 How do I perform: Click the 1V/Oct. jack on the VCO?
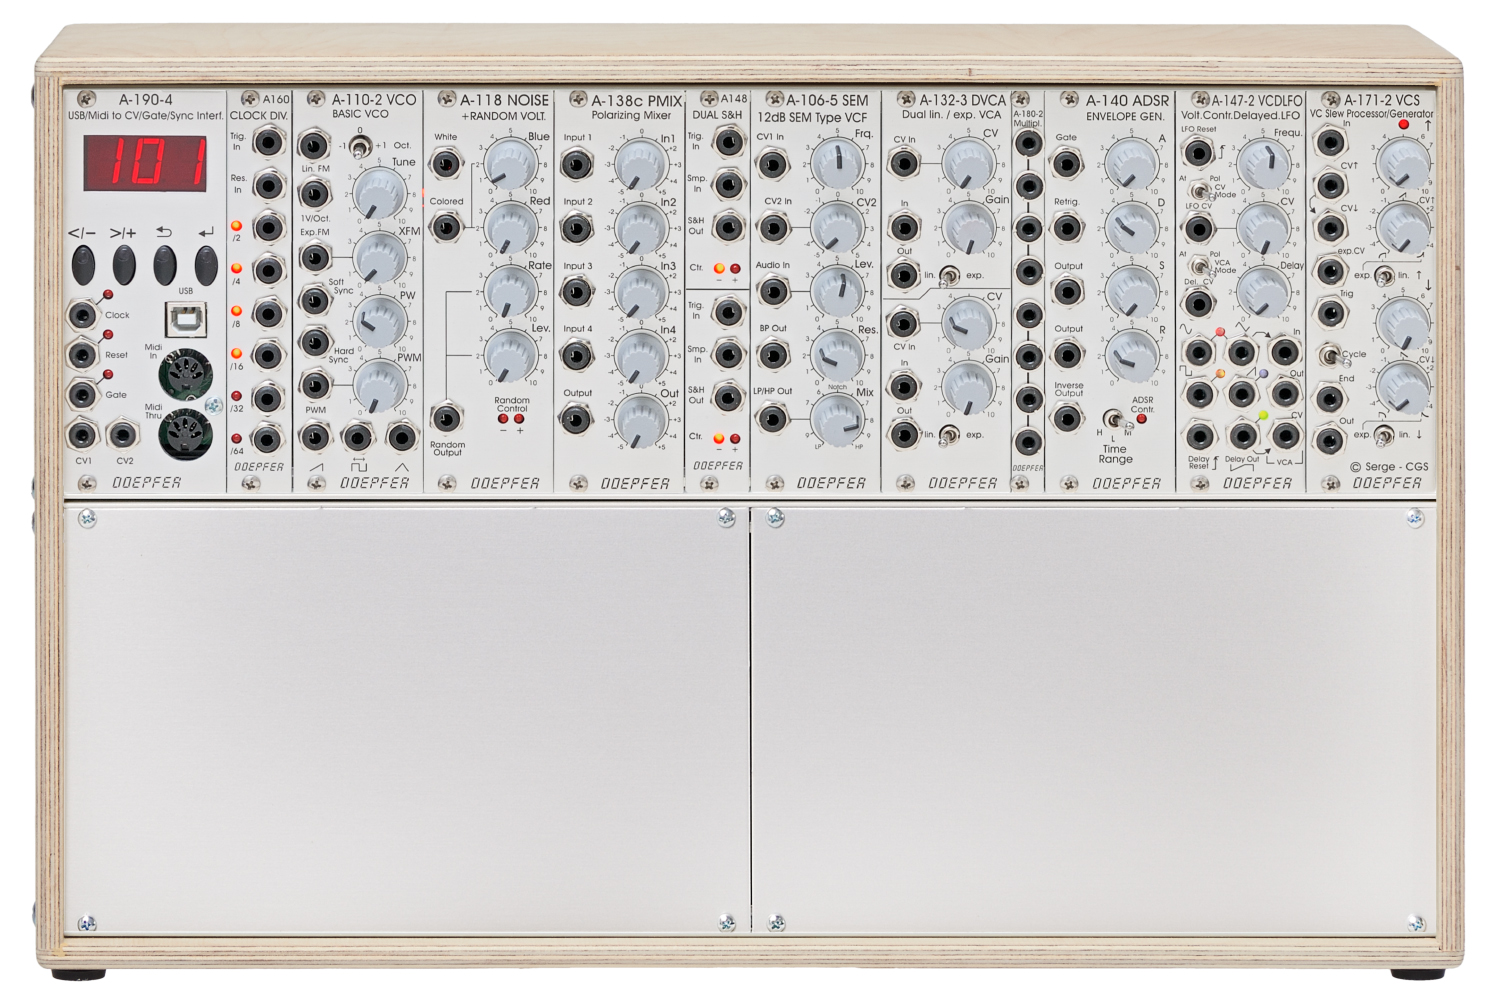[x=315, y=192]
